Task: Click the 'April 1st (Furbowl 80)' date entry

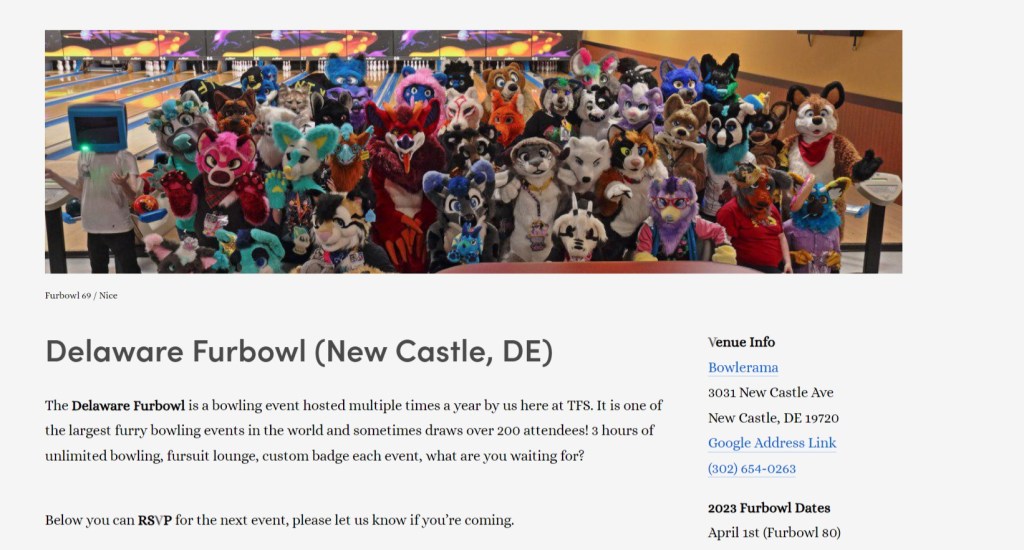Action: coord(774,533)
